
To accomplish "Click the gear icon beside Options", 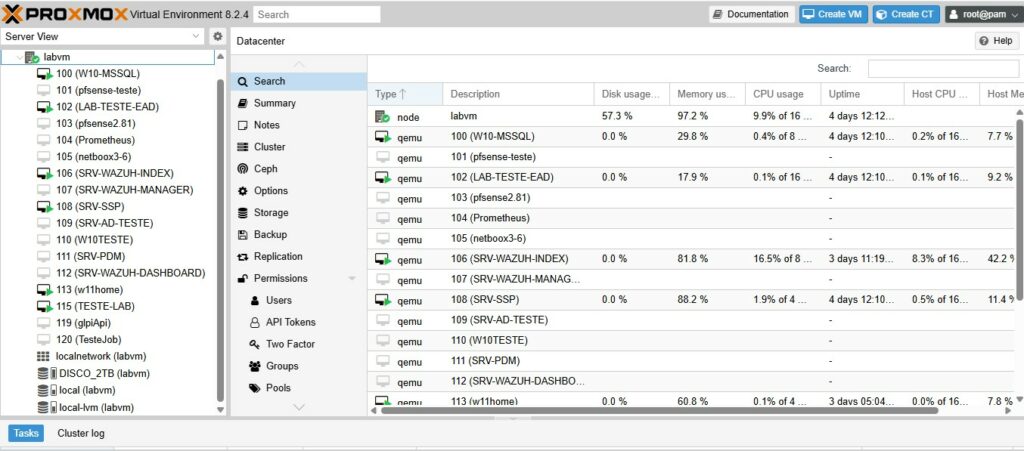I will click(243, 191).
